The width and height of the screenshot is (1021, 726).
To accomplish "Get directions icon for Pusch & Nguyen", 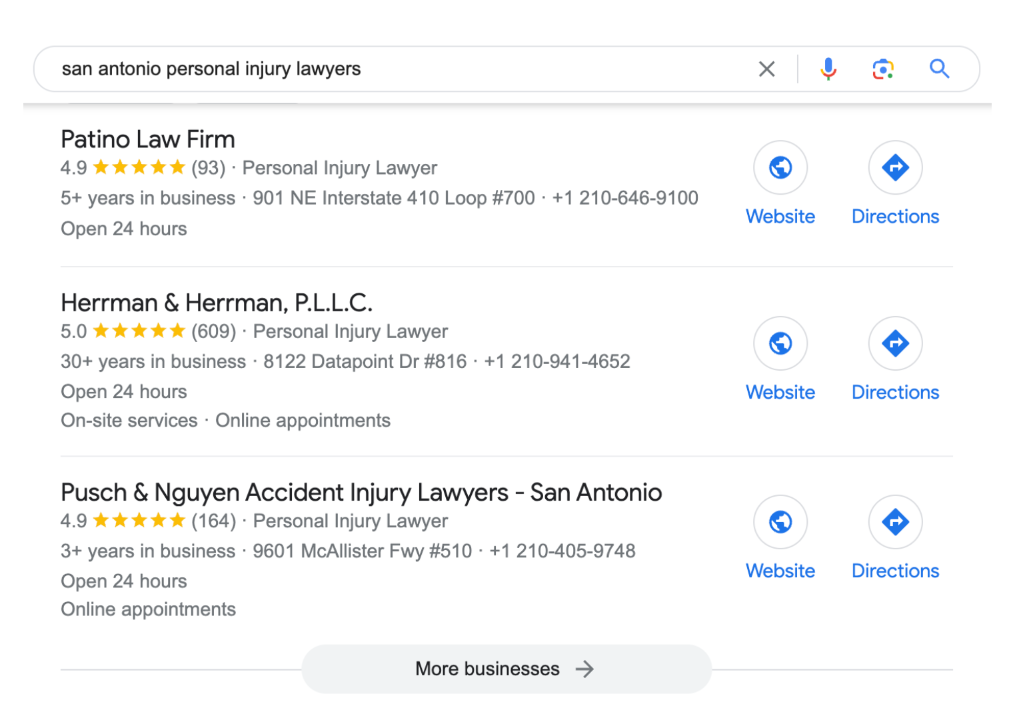I will (895, 522).
